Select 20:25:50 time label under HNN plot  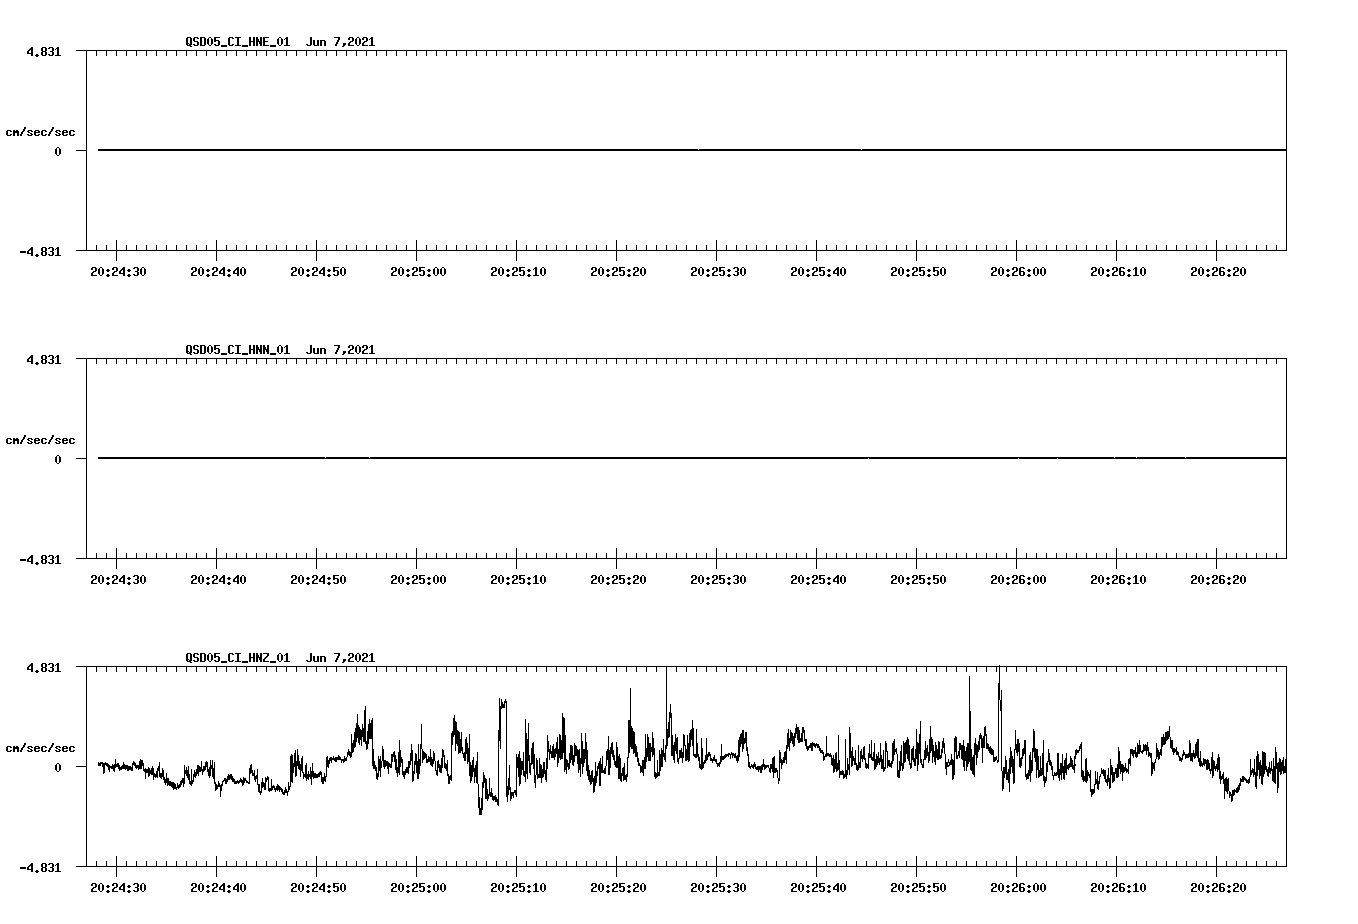(x=918, y=580)
